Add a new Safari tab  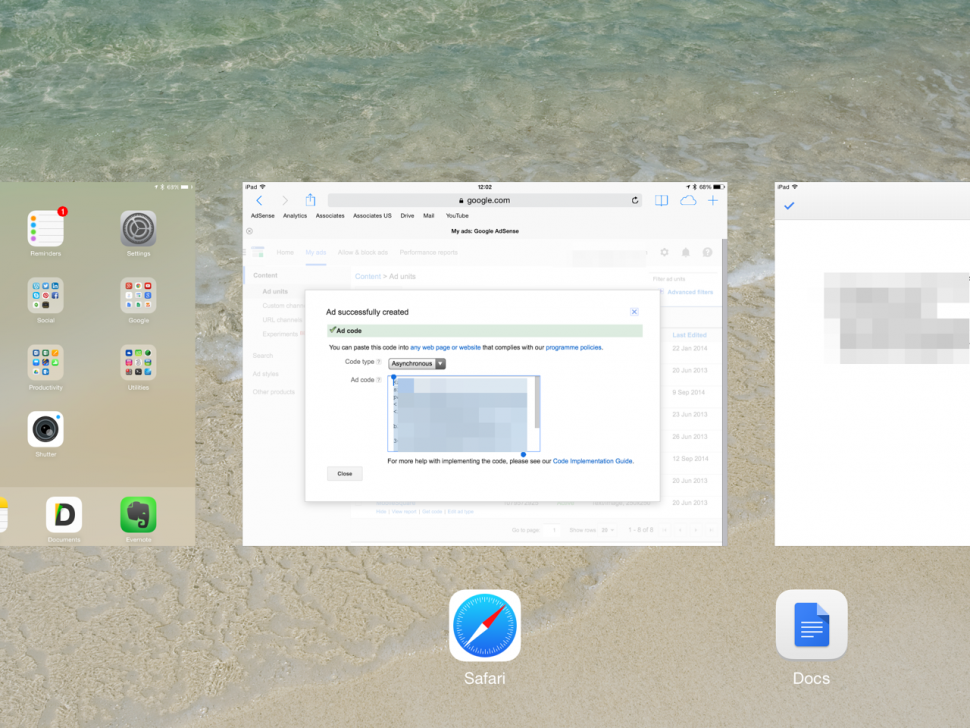pos(713,200)
